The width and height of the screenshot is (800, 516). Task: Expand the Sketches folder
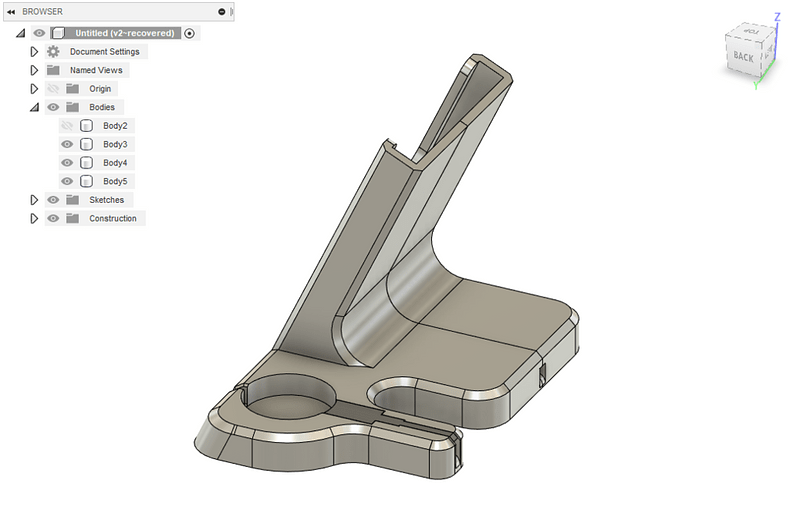(34, 200)
